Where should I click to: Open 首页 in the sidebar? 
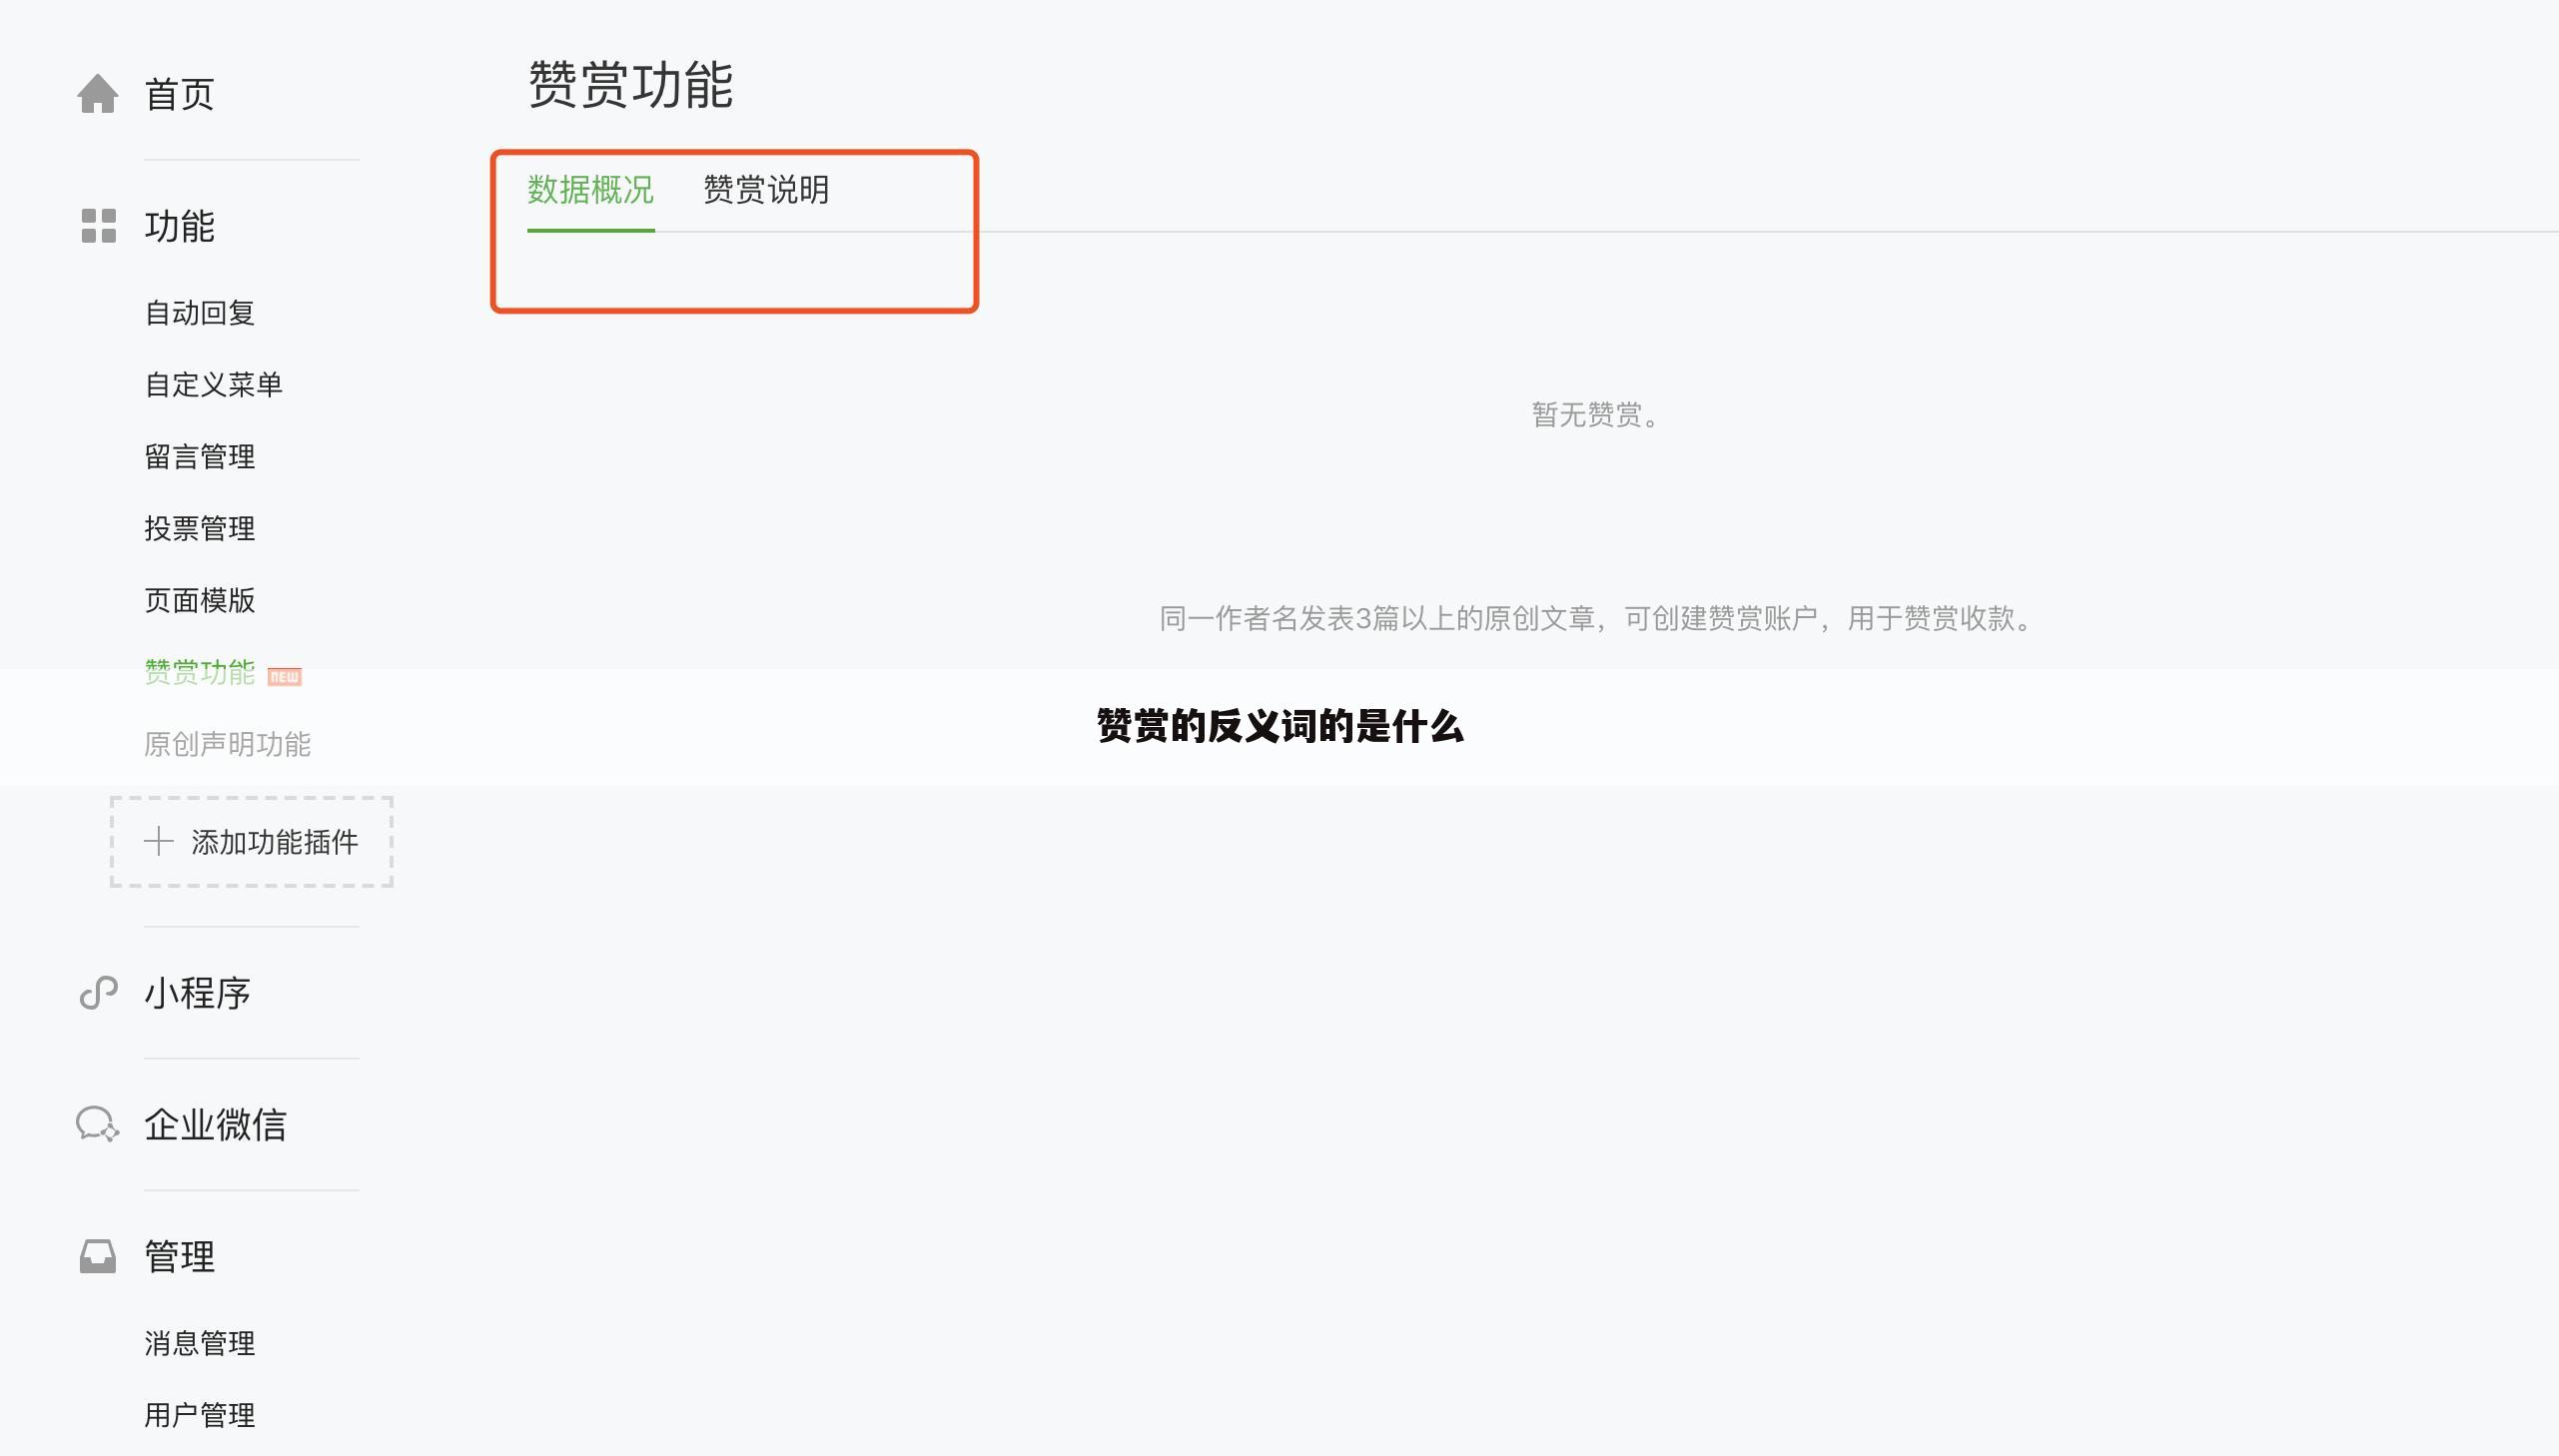[x=180, y=94]
